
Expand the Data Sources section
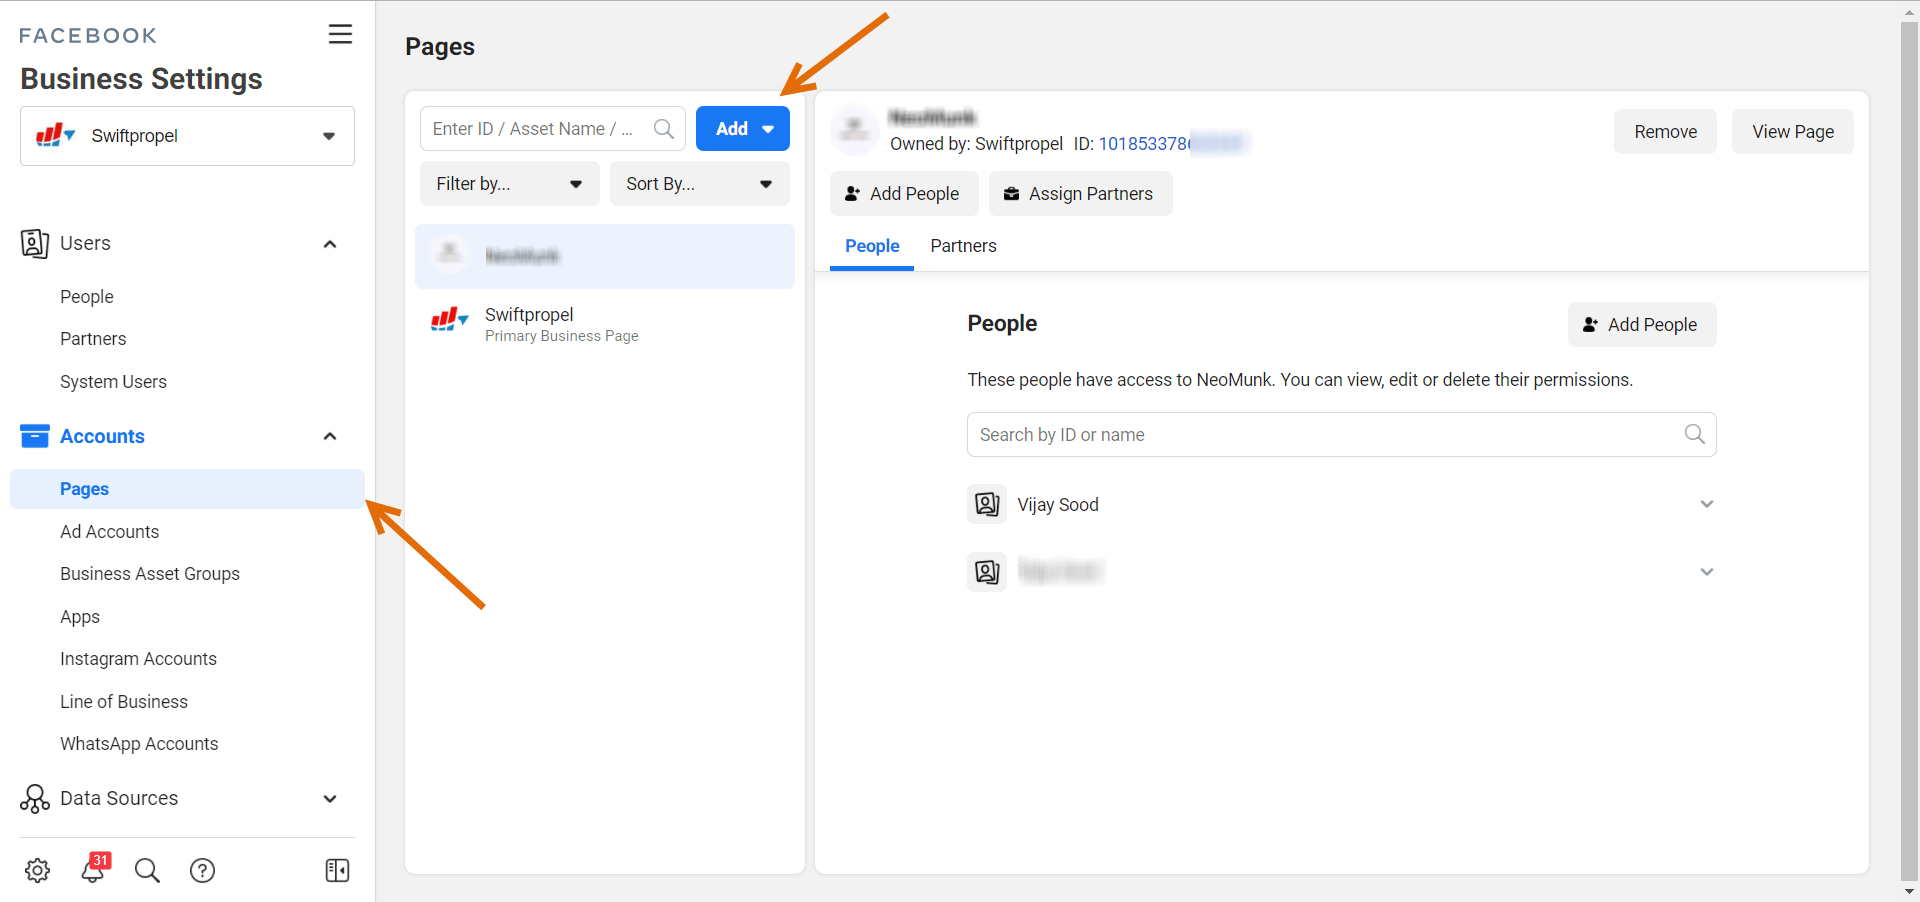330,798
